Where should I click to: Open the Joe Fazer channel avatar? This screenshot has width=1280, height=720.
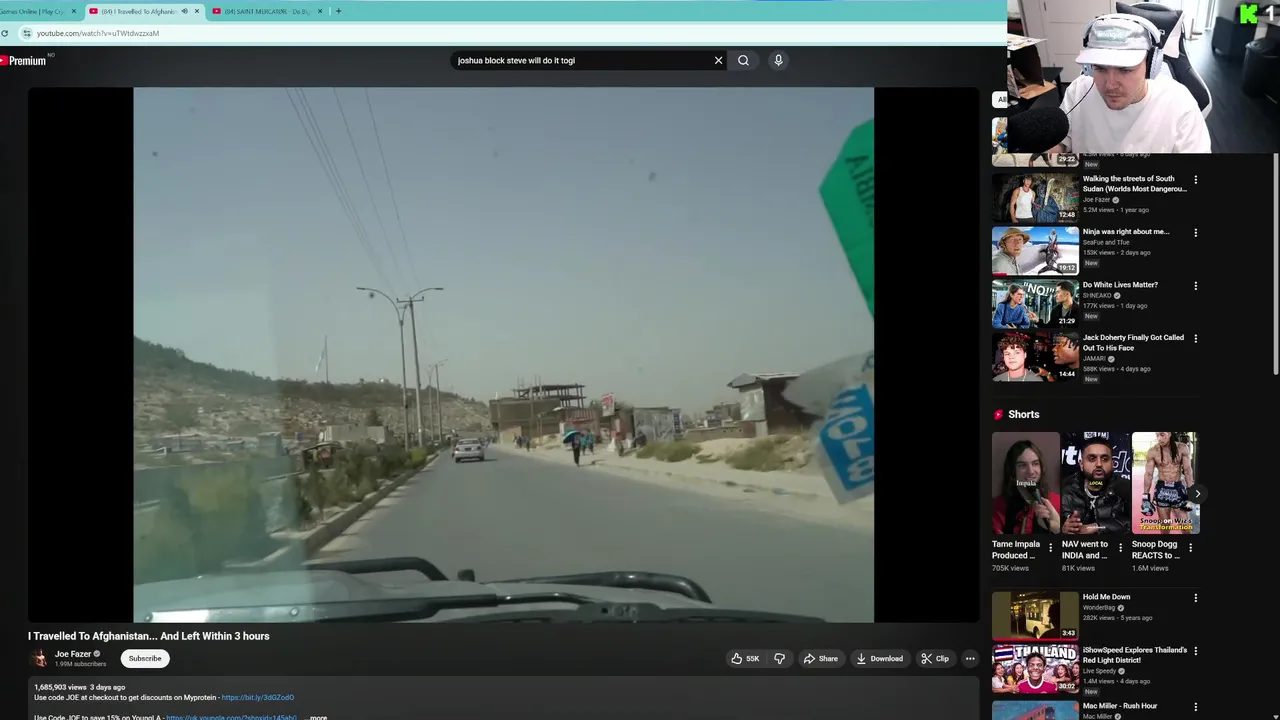tap(40, 658)
